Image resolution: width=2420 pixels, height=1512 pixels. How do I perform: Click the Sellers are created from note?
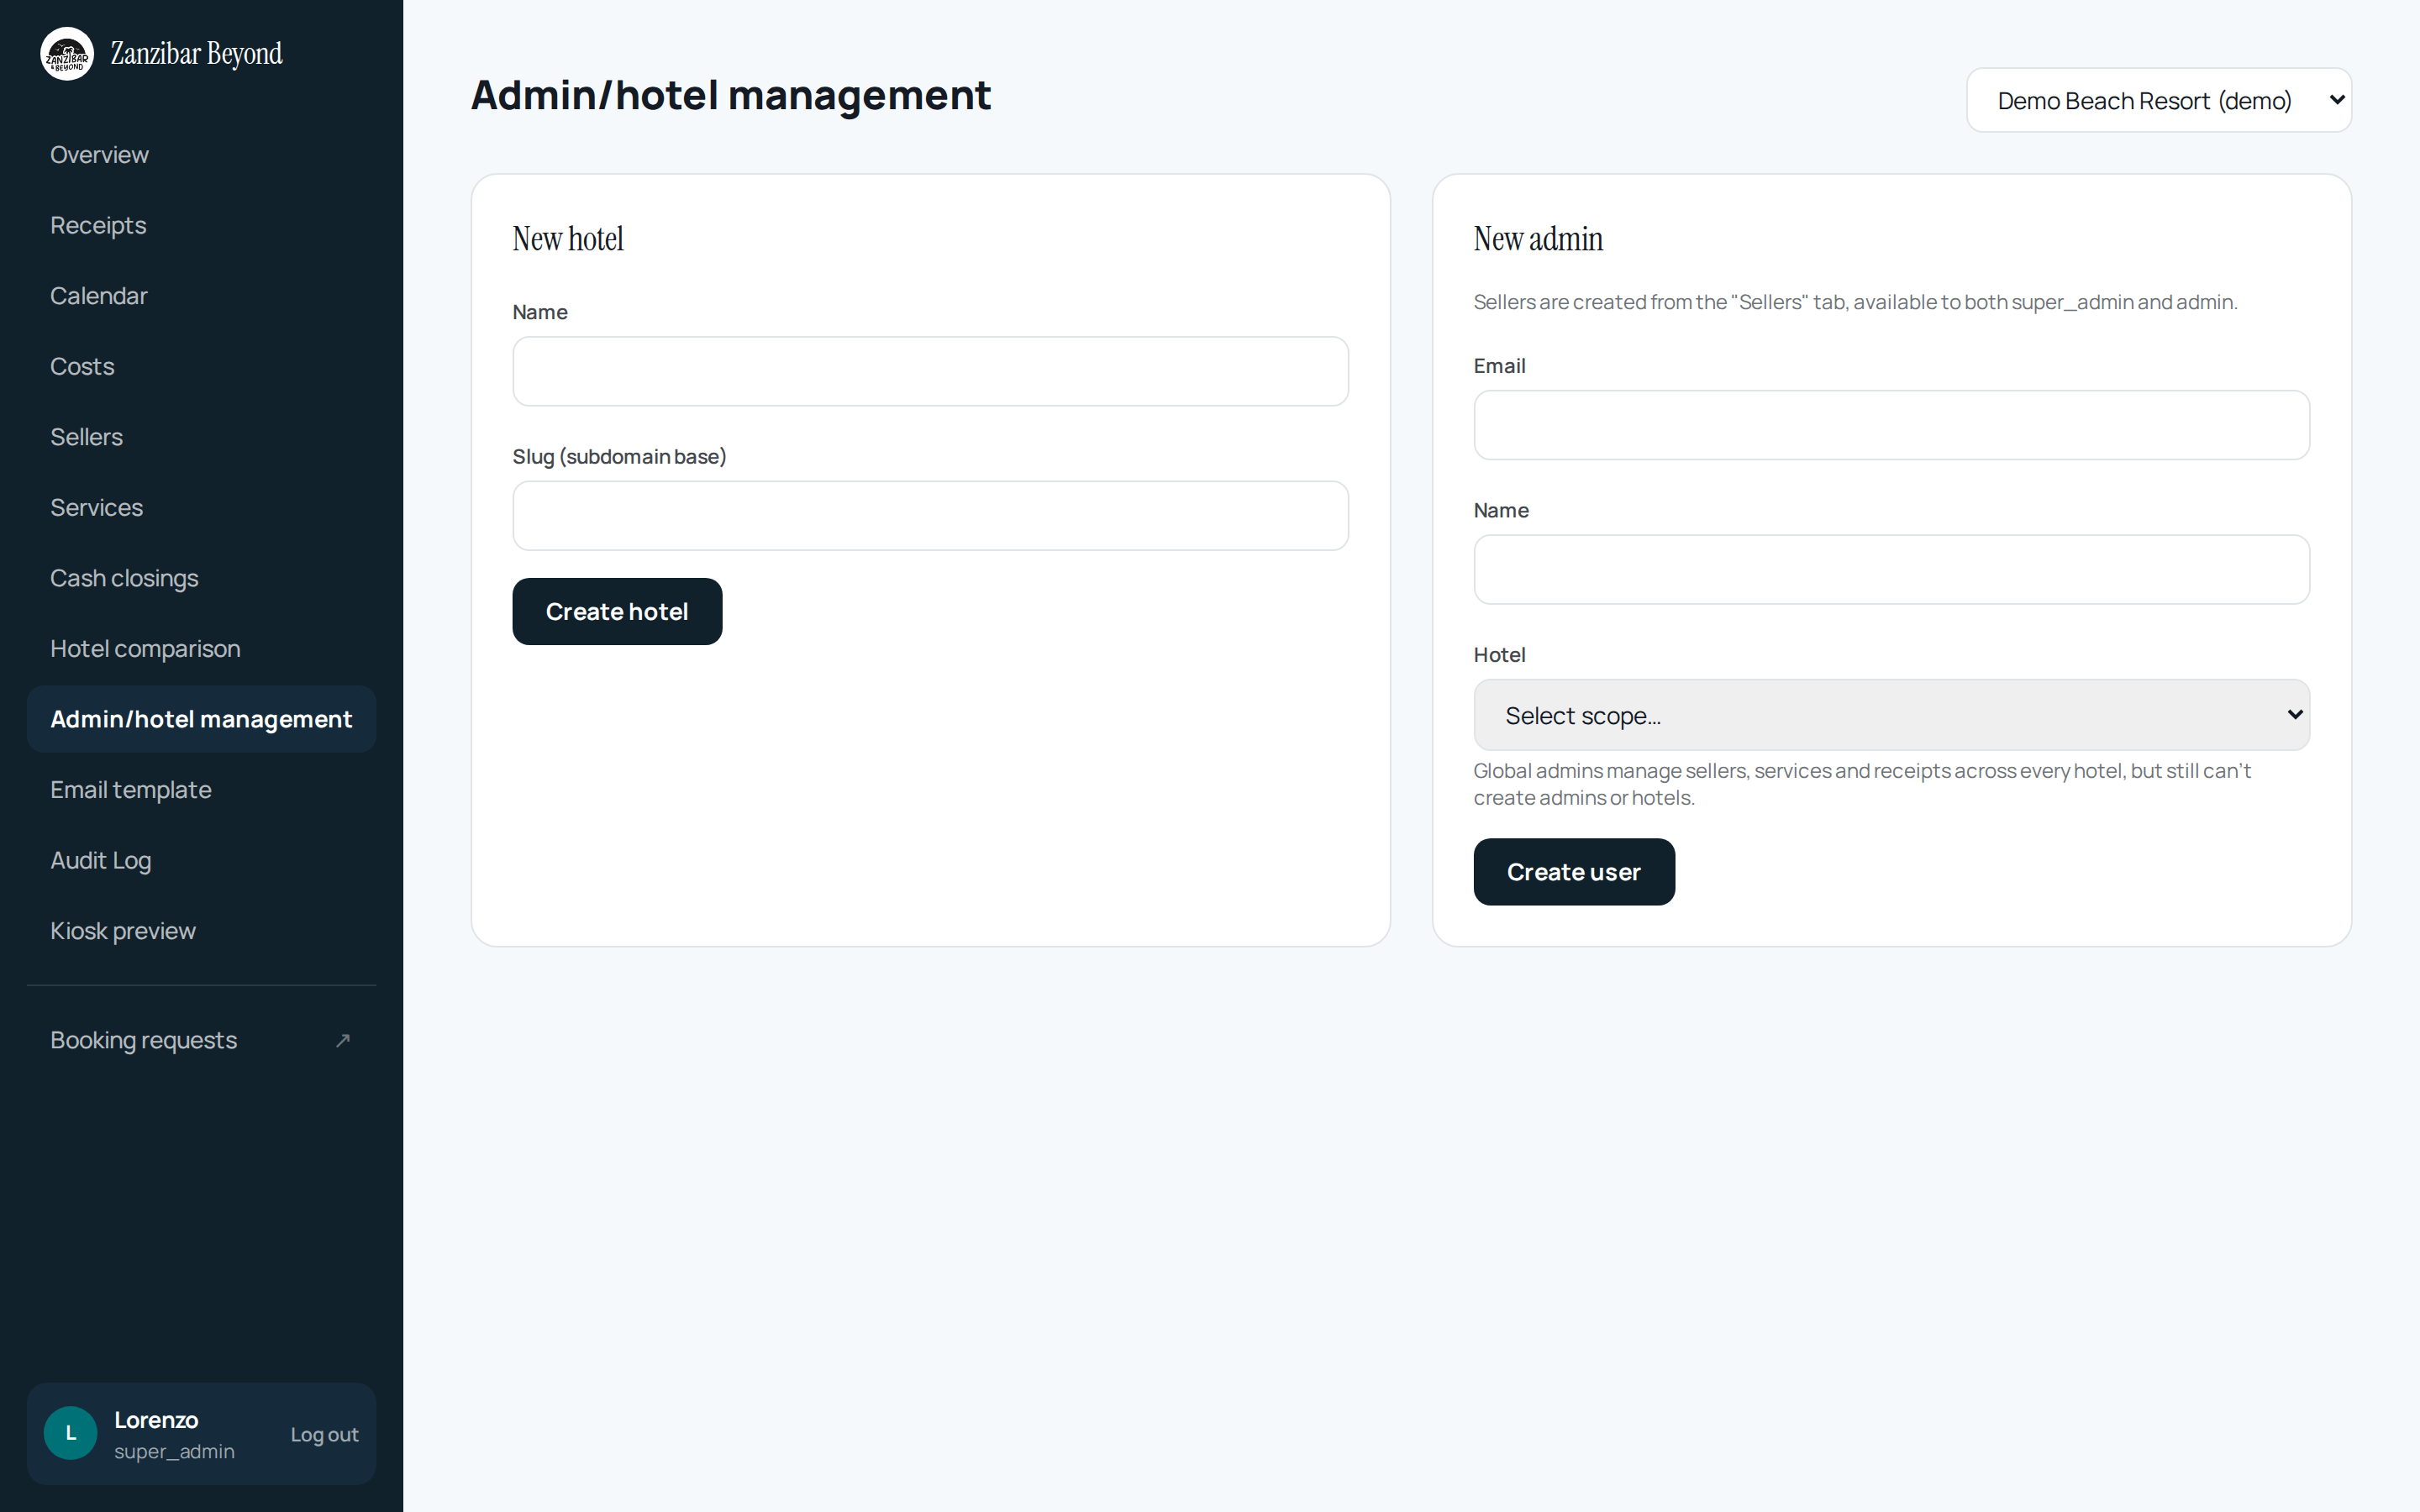pyautogui.click(x=1855, y=302)
